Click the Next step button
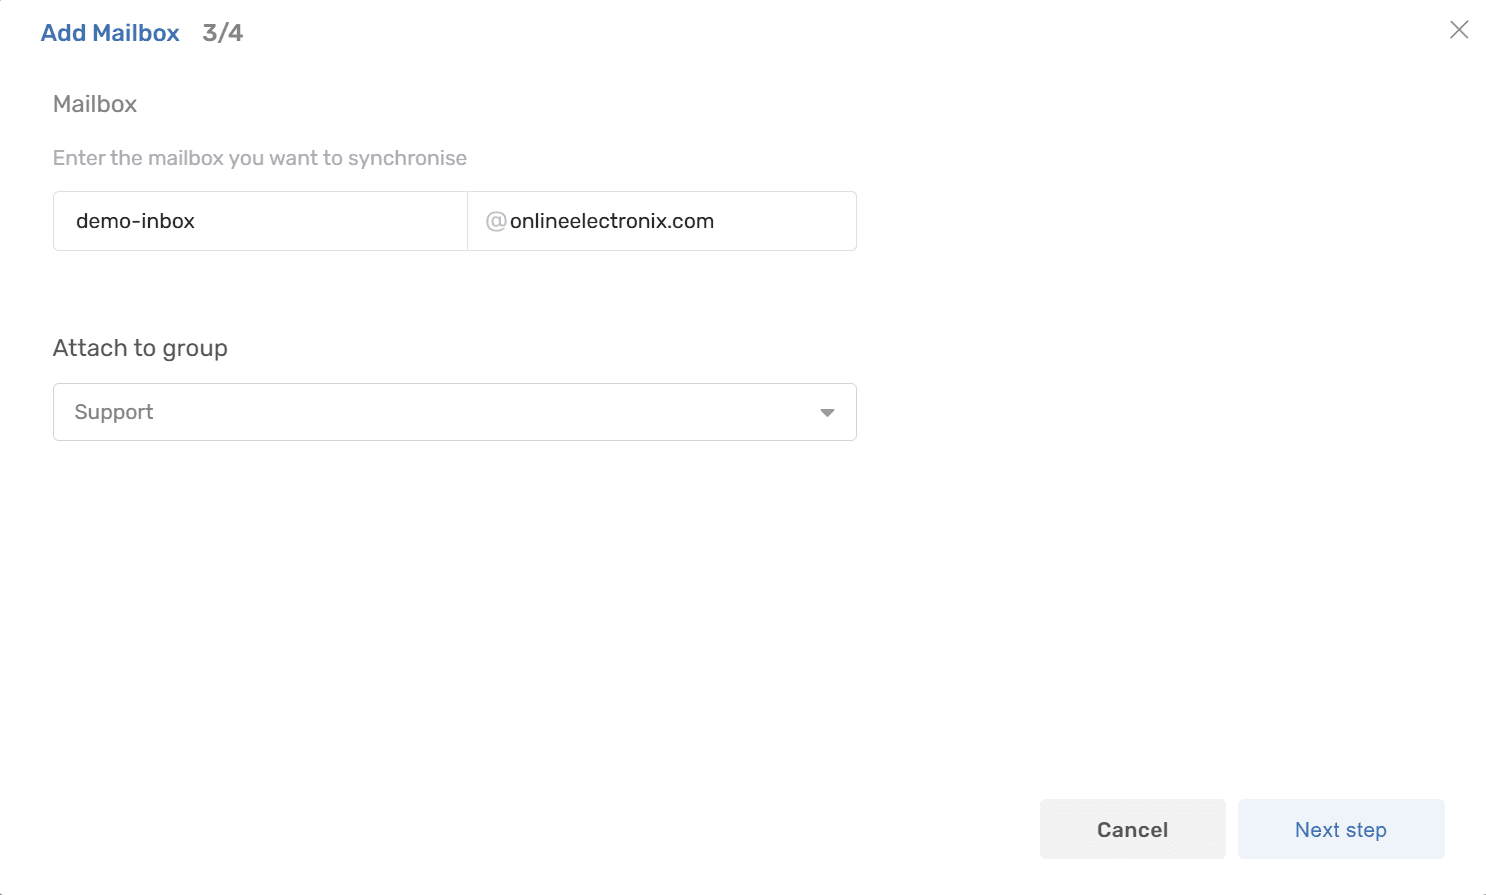Image resolution: width=1486 pixels, height=895 pixels. (1340, 829)
